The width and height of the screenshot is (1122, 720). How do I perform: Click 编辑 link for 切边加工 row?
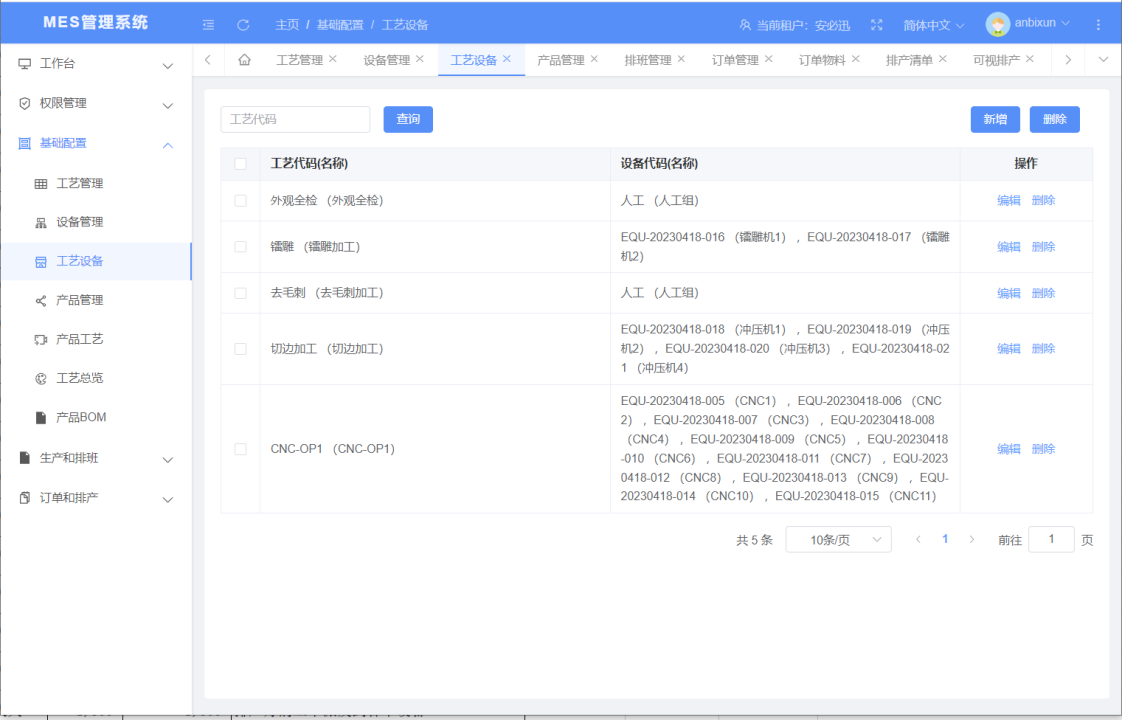pyautogui.click(x=1008, y=349)
